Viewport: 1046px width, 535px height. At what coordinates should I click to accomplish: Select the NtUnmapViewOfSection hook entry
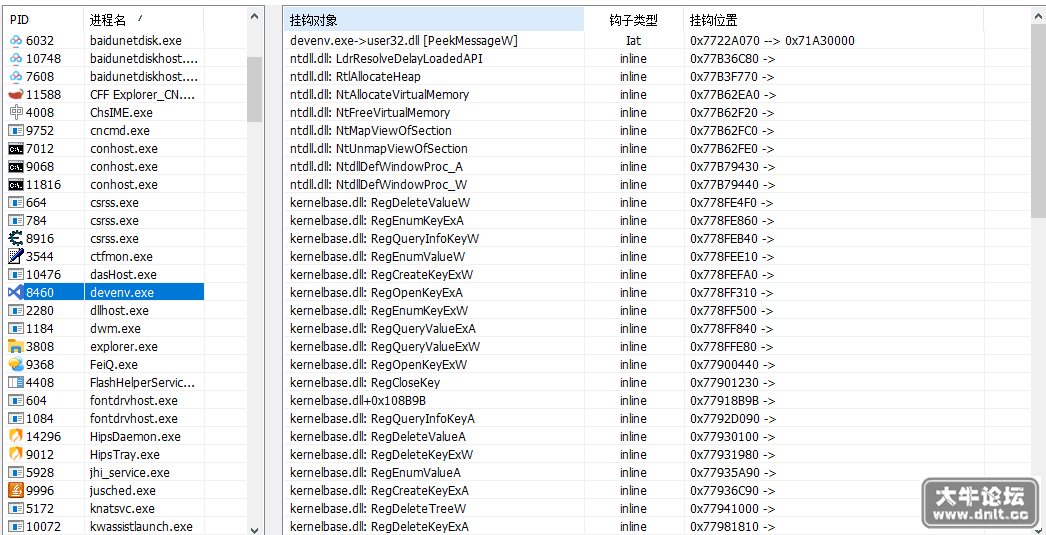click(657, 149)
